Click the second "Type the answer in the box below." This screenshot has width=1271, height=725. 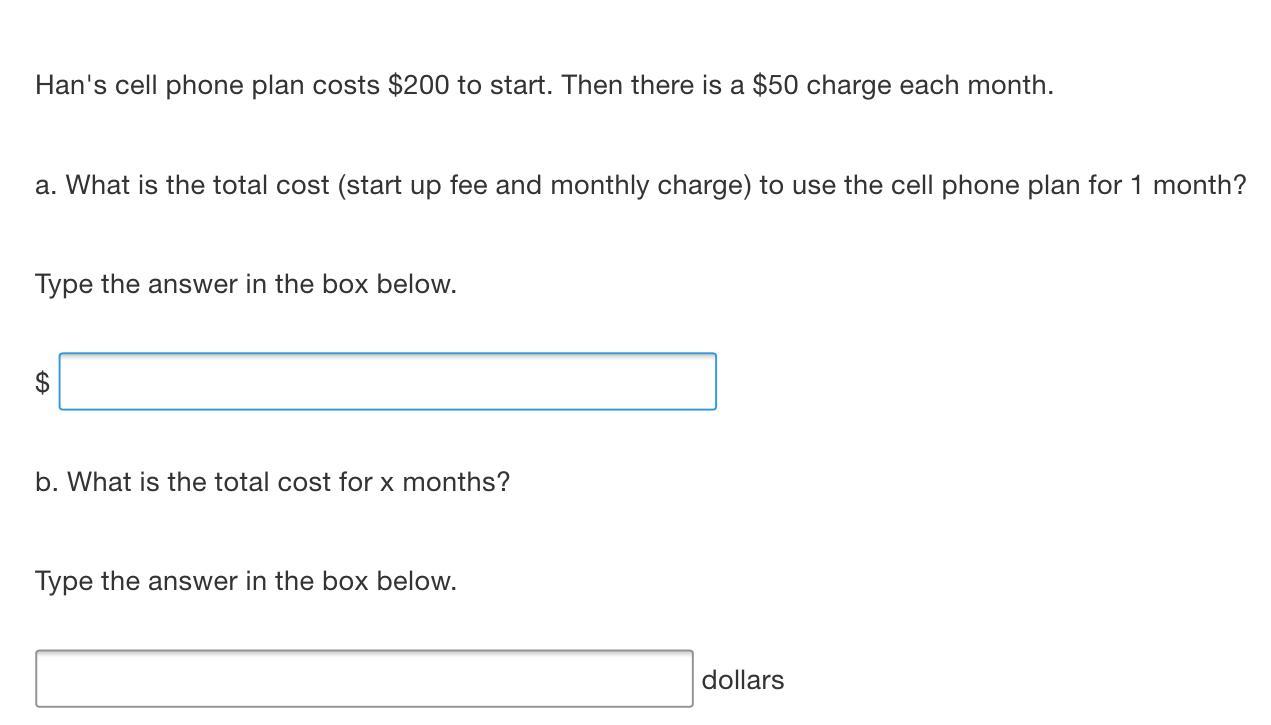pyautogui.click(x=245, y=581)
